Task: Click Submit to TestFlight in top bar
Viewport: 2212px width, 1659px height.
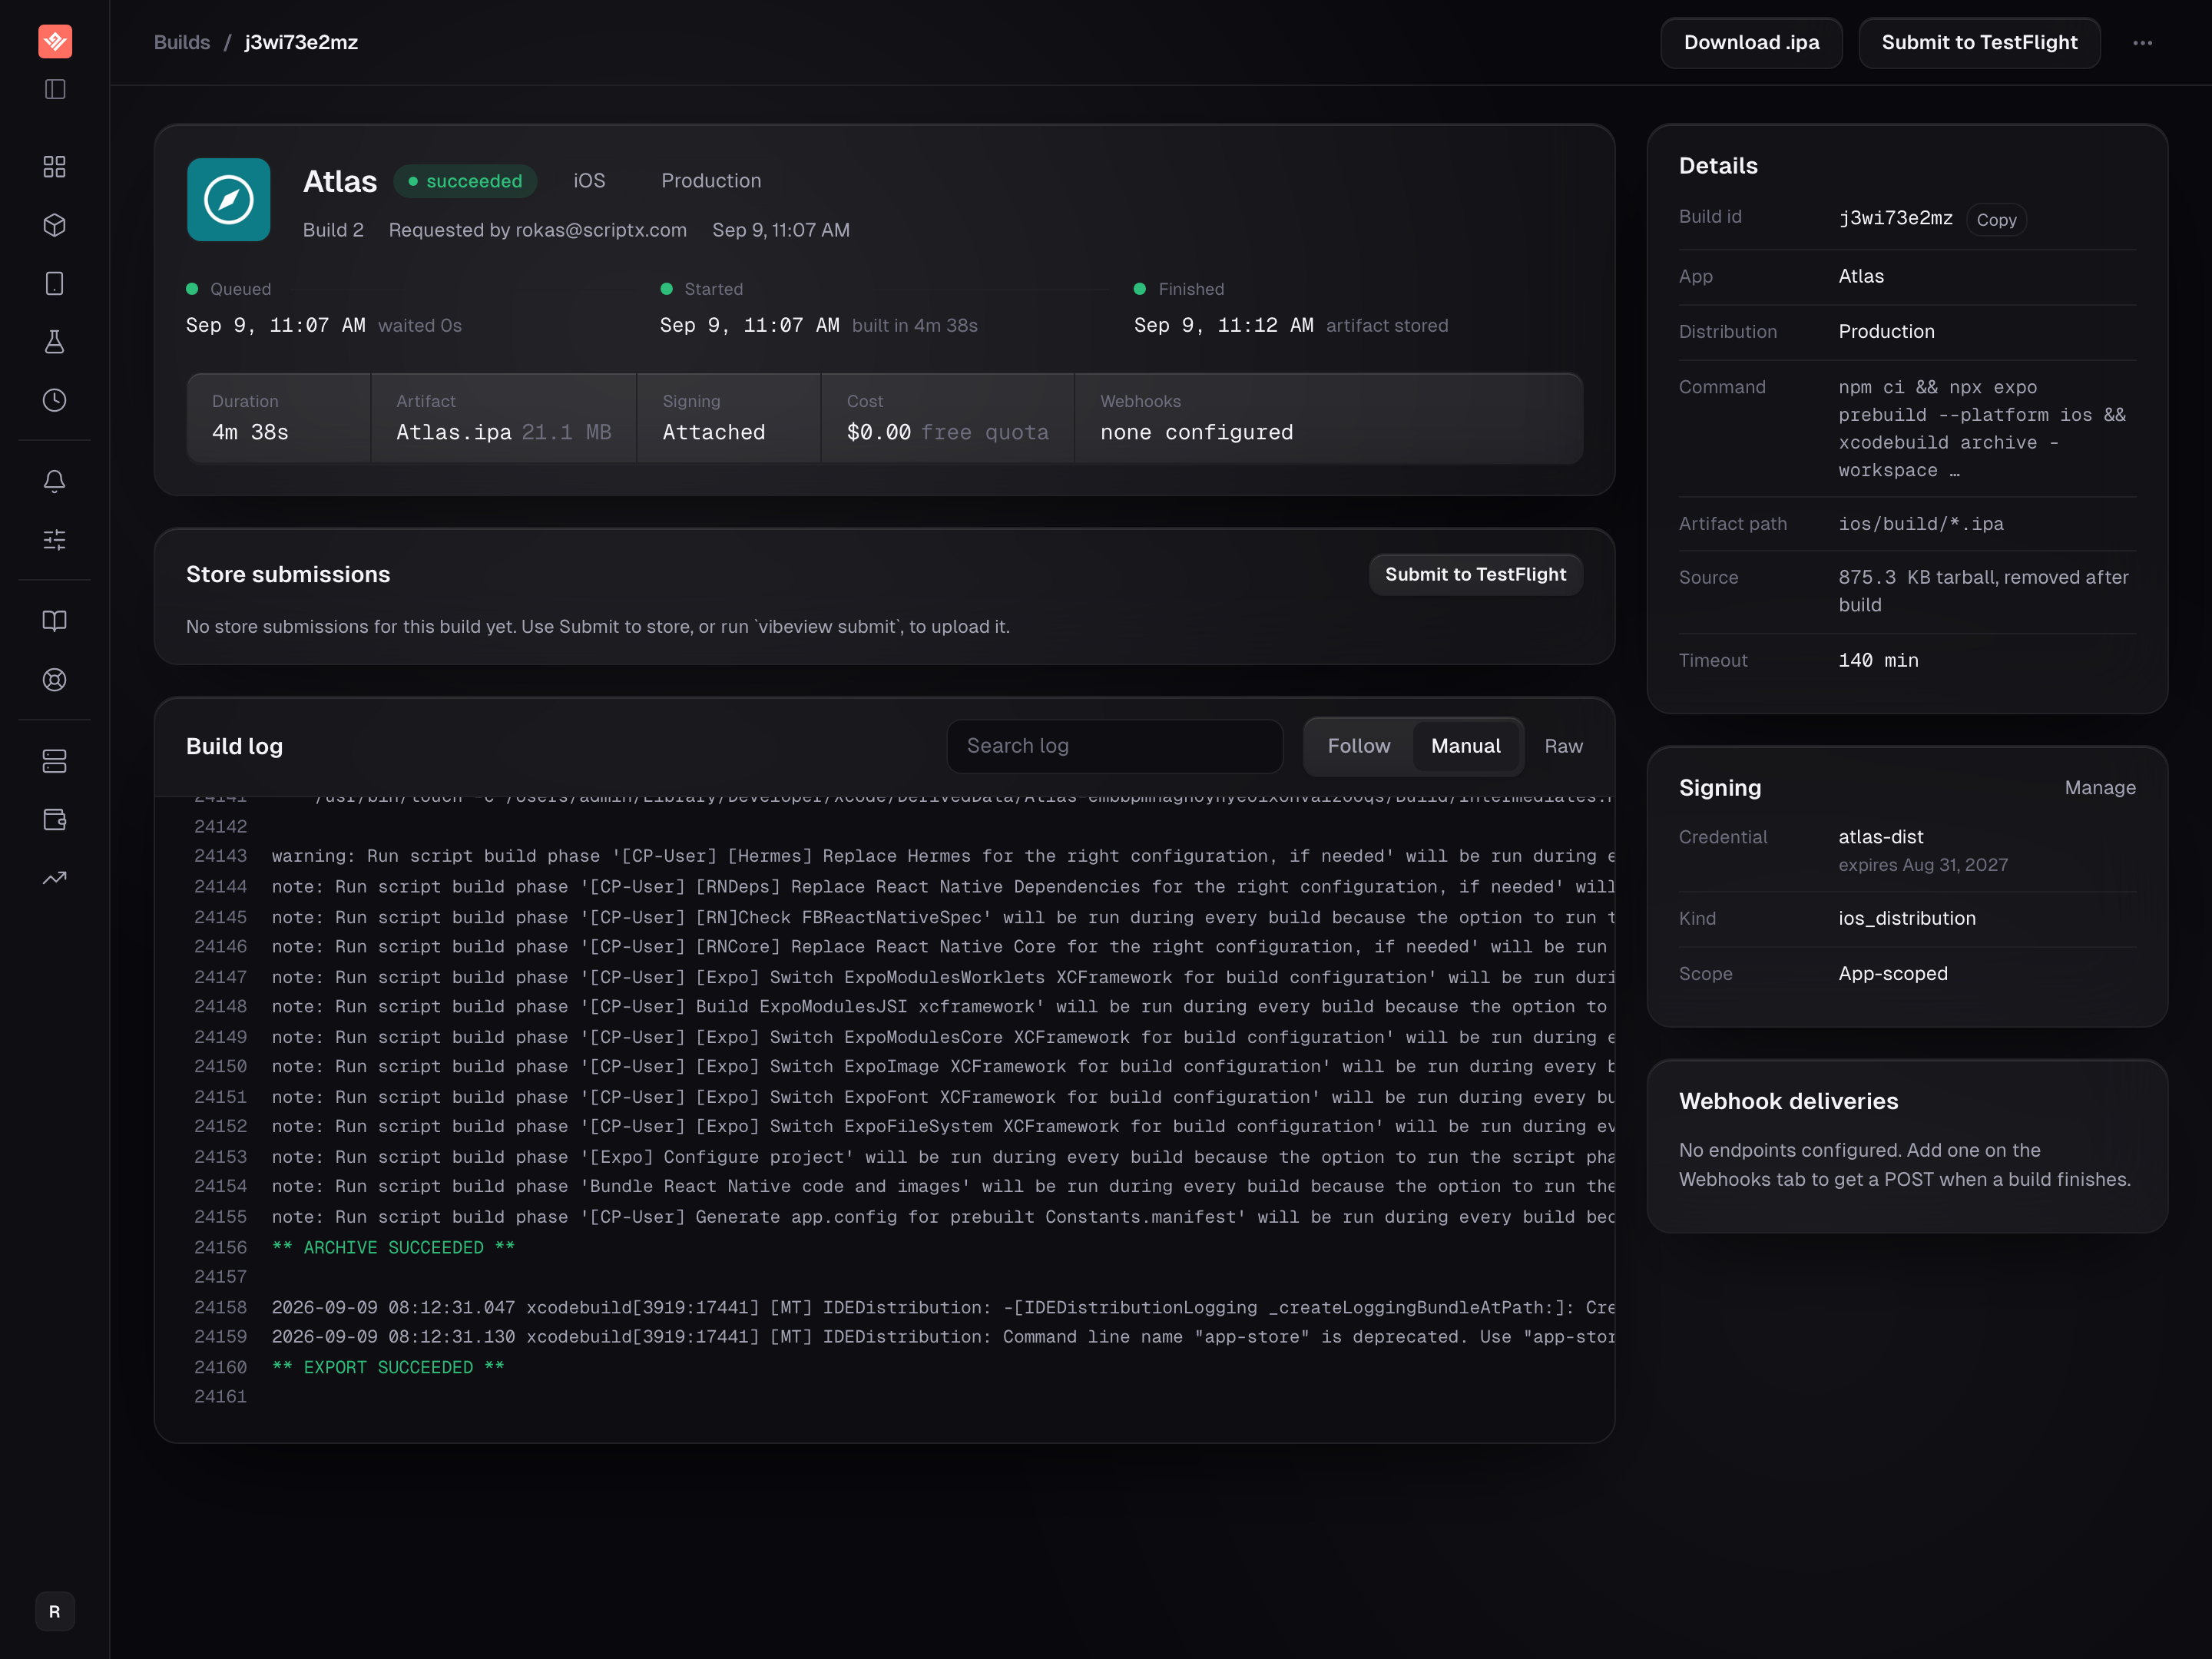Action: [1979, 43]
